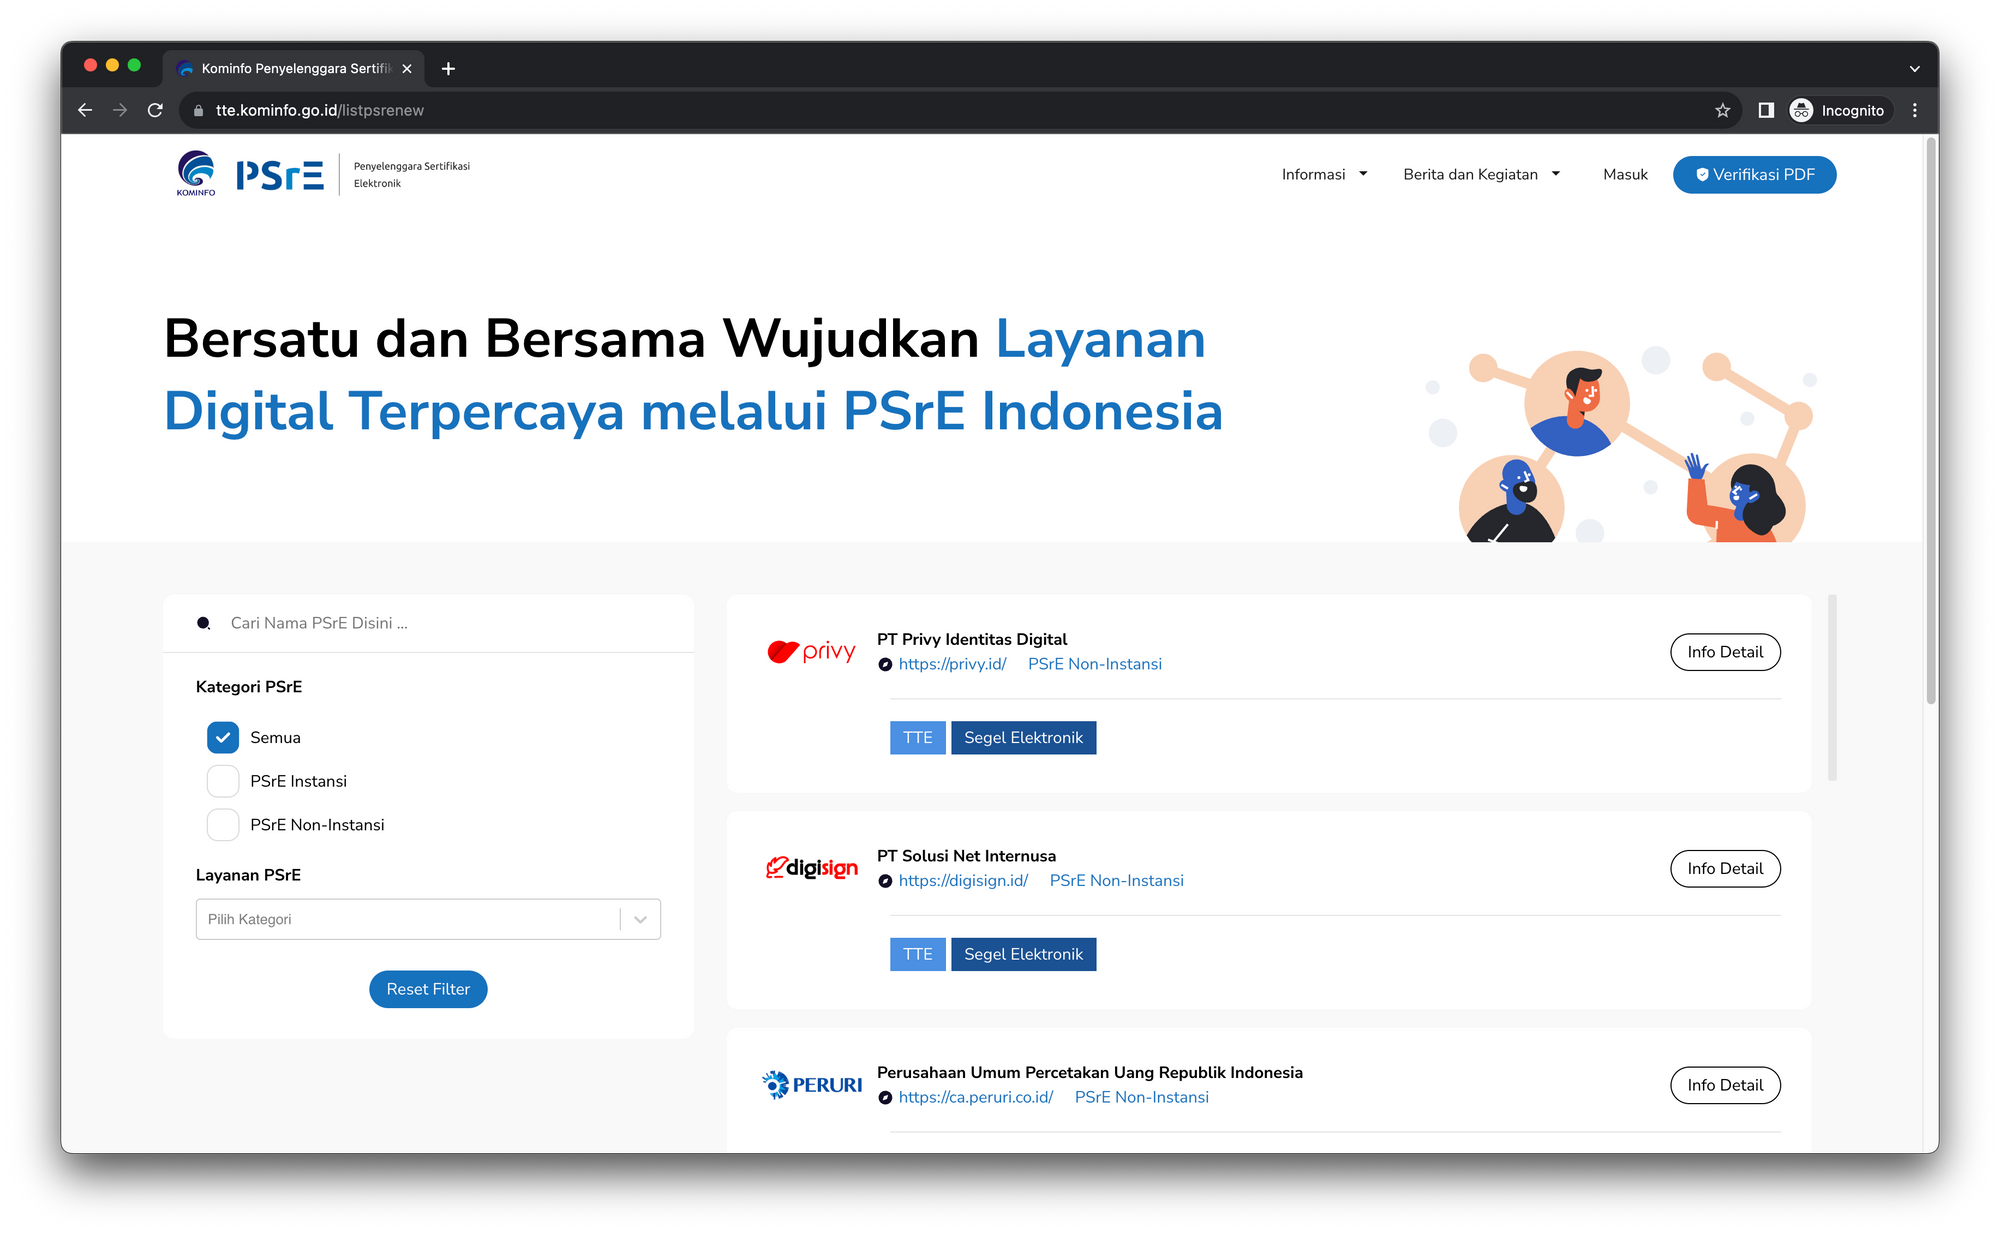Viewport: 2000px width, 1234px height.
Task: Enable the PSrE Instansi checkbox
Action: point(223,781)
